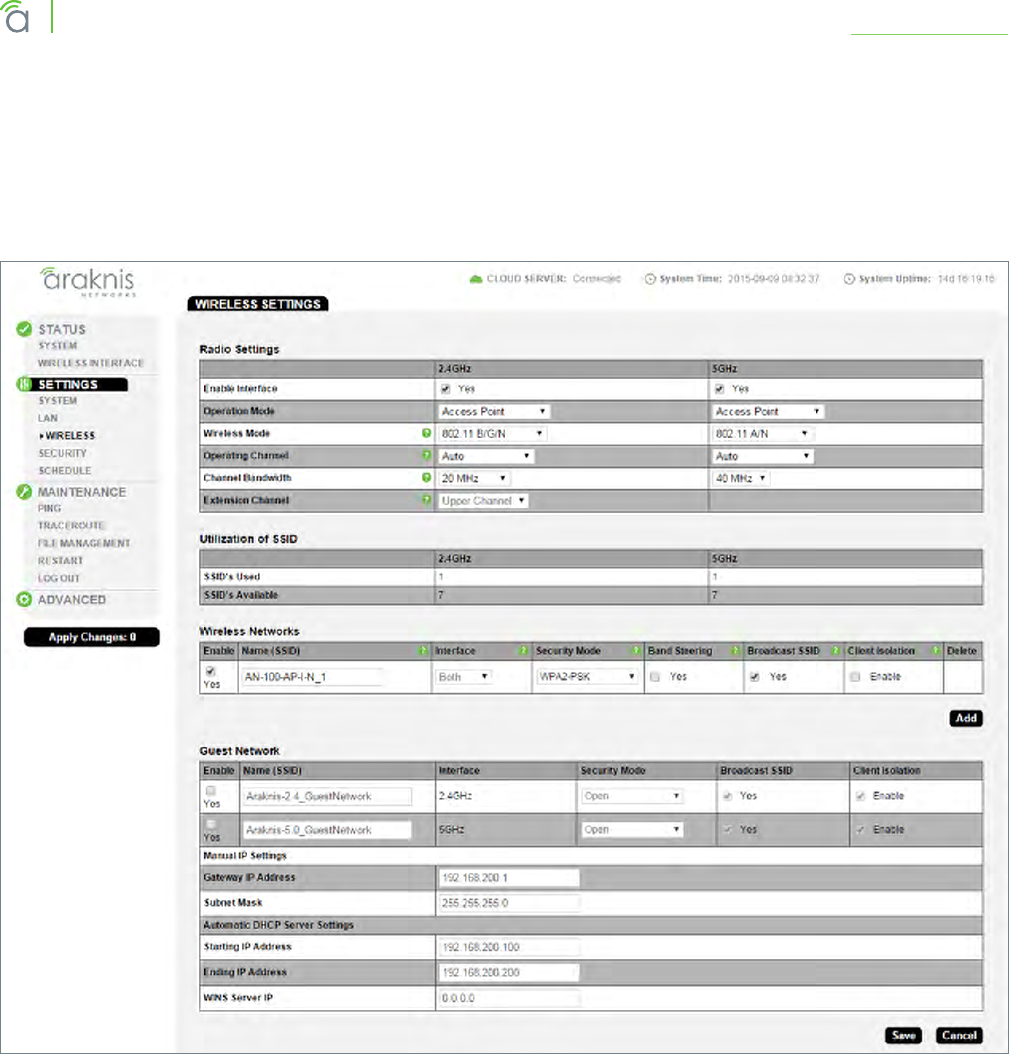The height and width of the screenshot is (1054, 1009).
Task: Click the Maintenance wrench icon
Action: (x=24, y=491)
